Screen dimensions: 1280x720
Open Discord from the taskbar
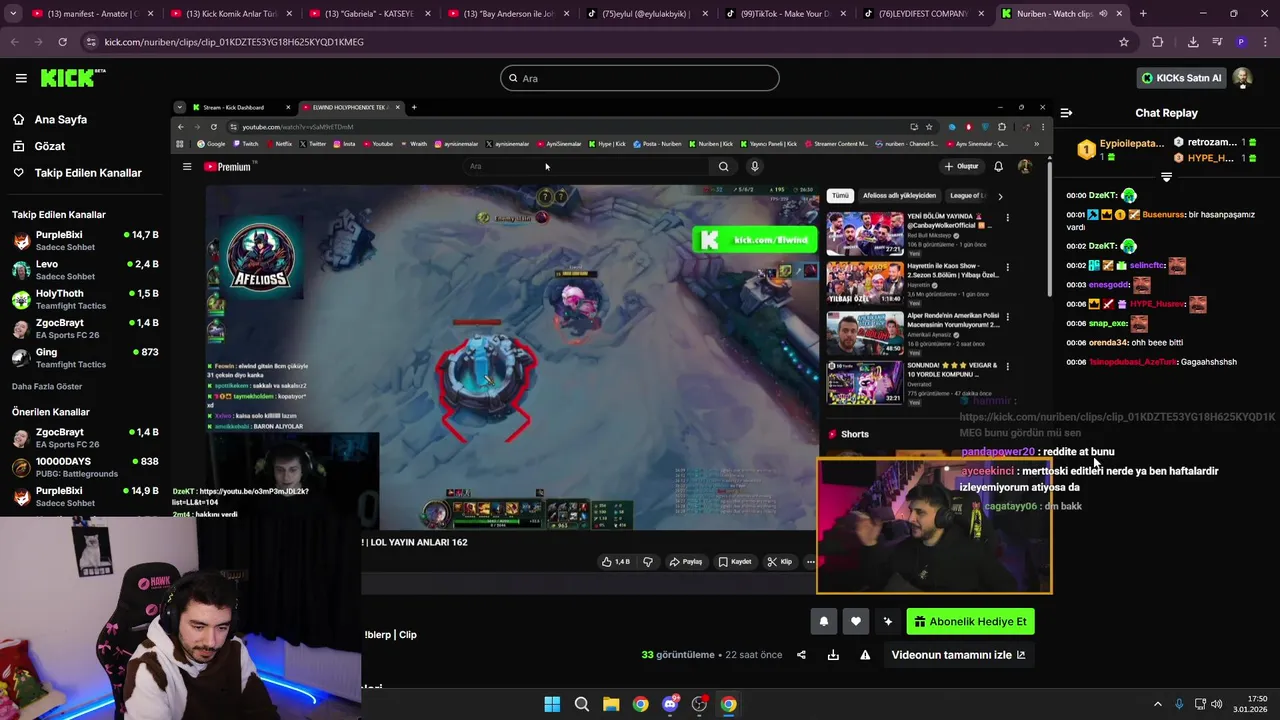[x=670, y=704]
